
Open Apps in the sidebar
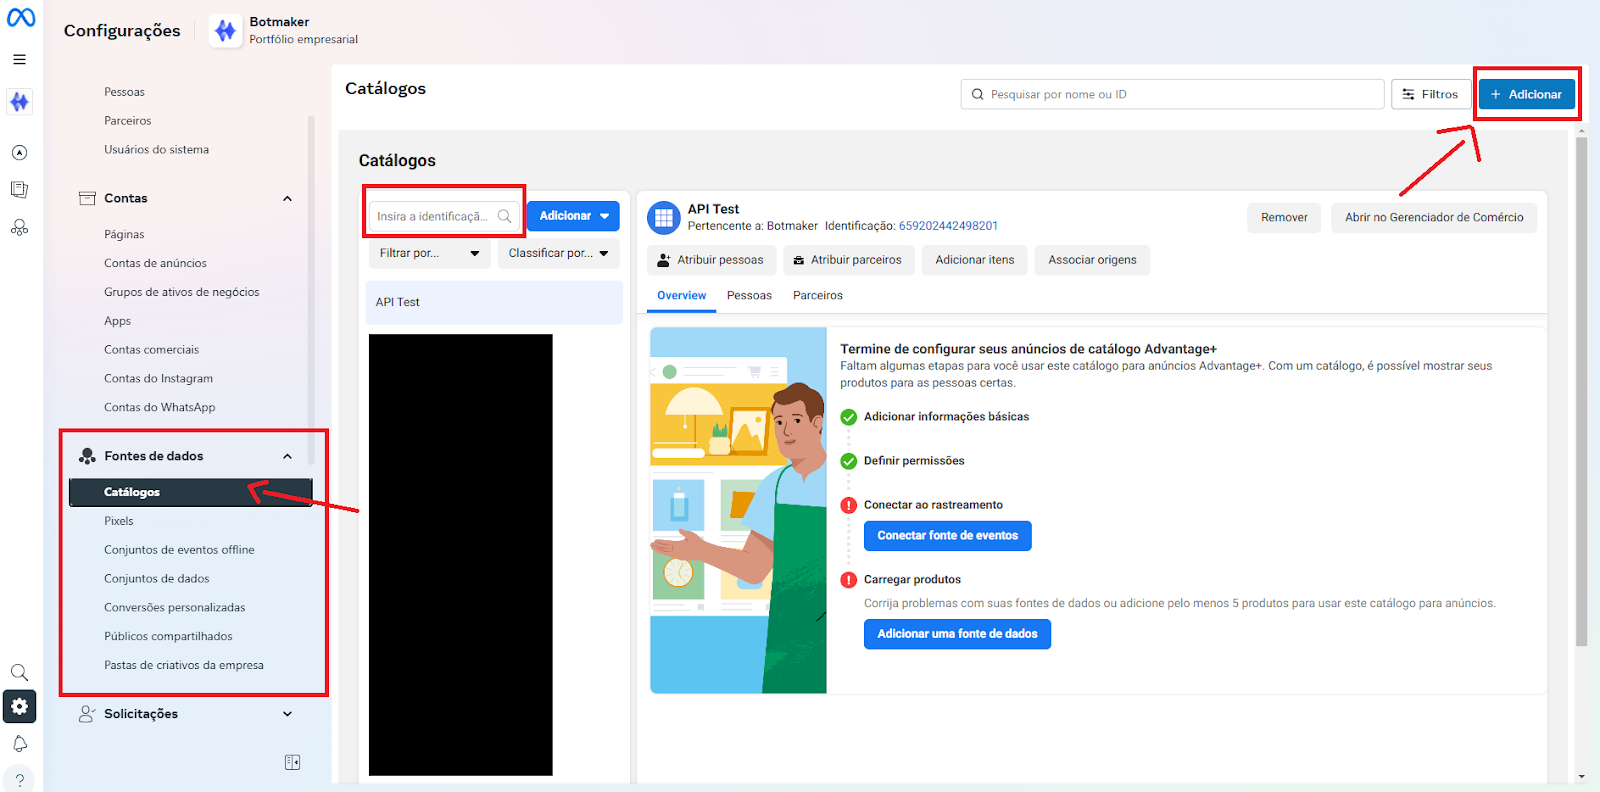tap(118, 321)
